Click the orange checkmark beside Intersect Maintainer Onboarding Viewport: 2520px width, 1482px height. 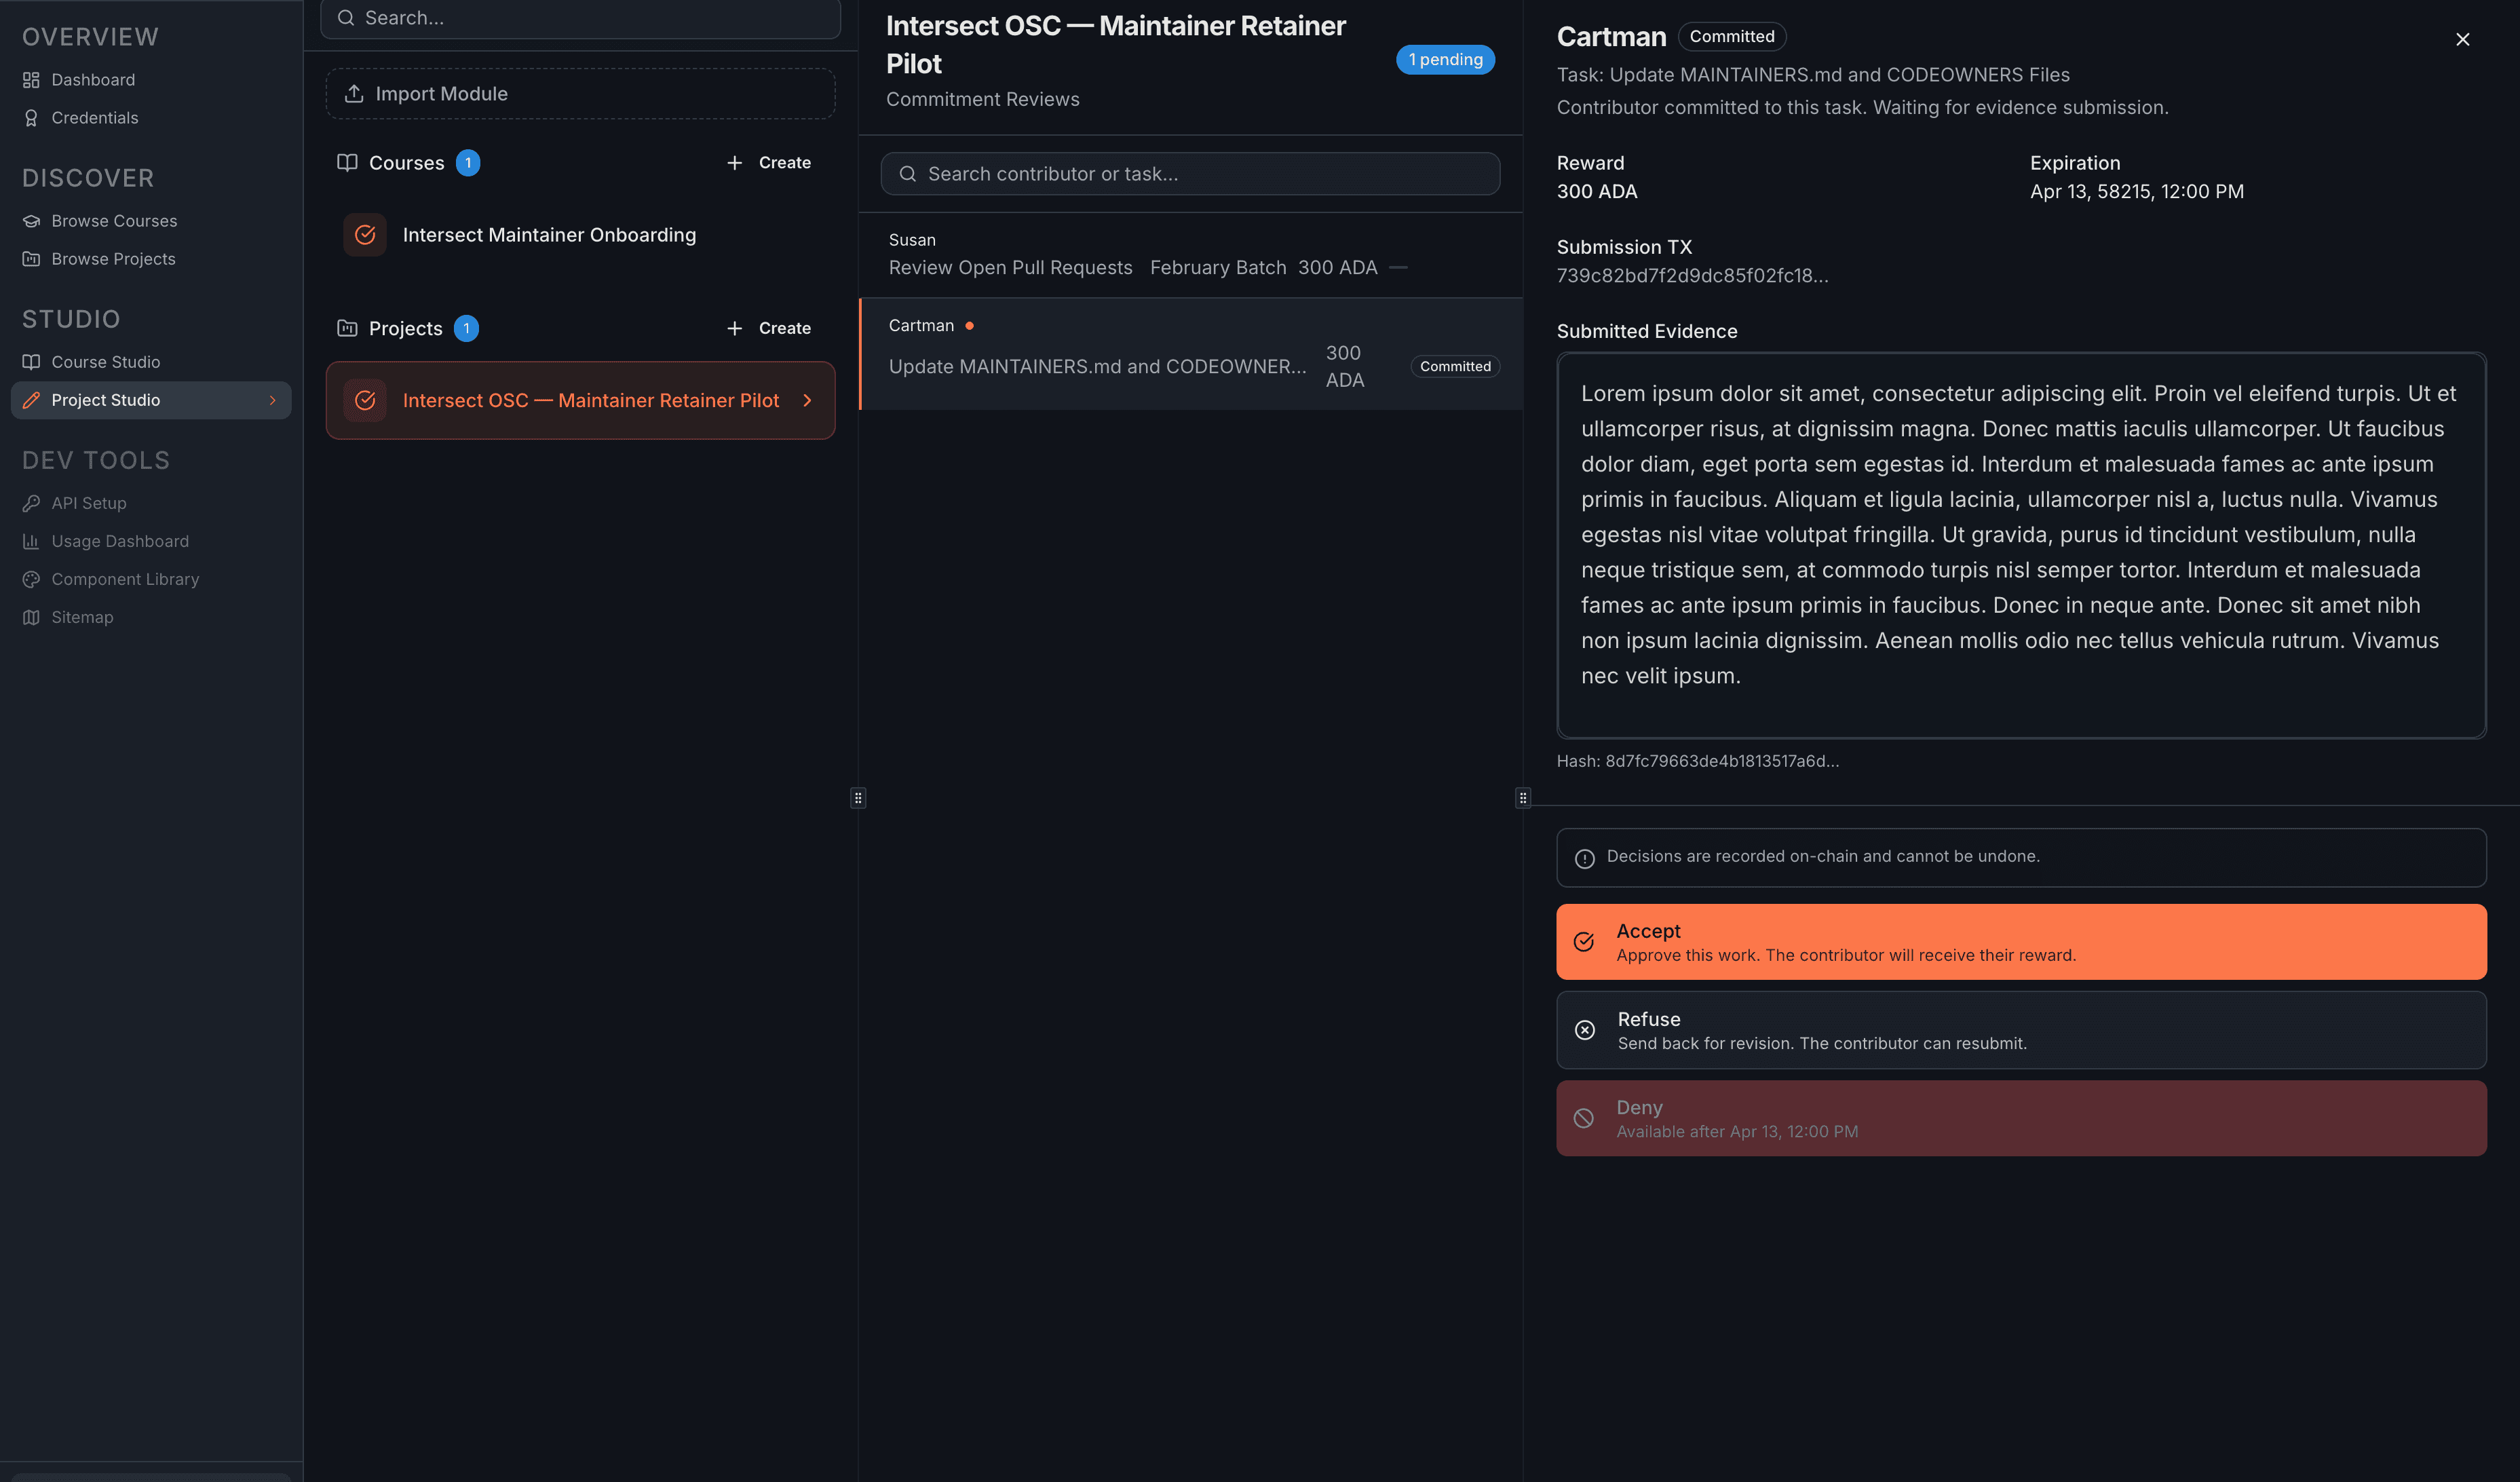tap(365, 234)
